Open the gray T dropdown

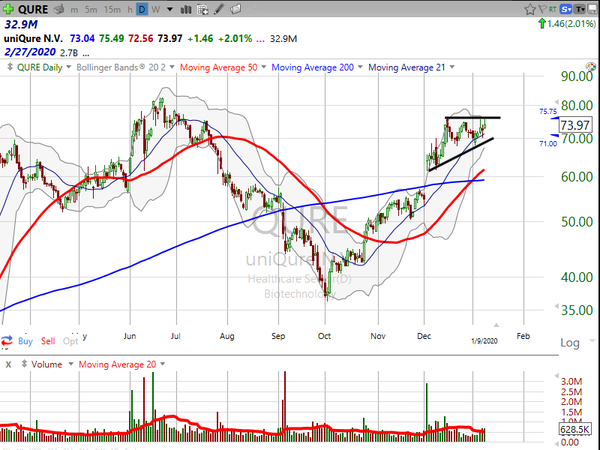pyautogui.click(x=580, y=9)
